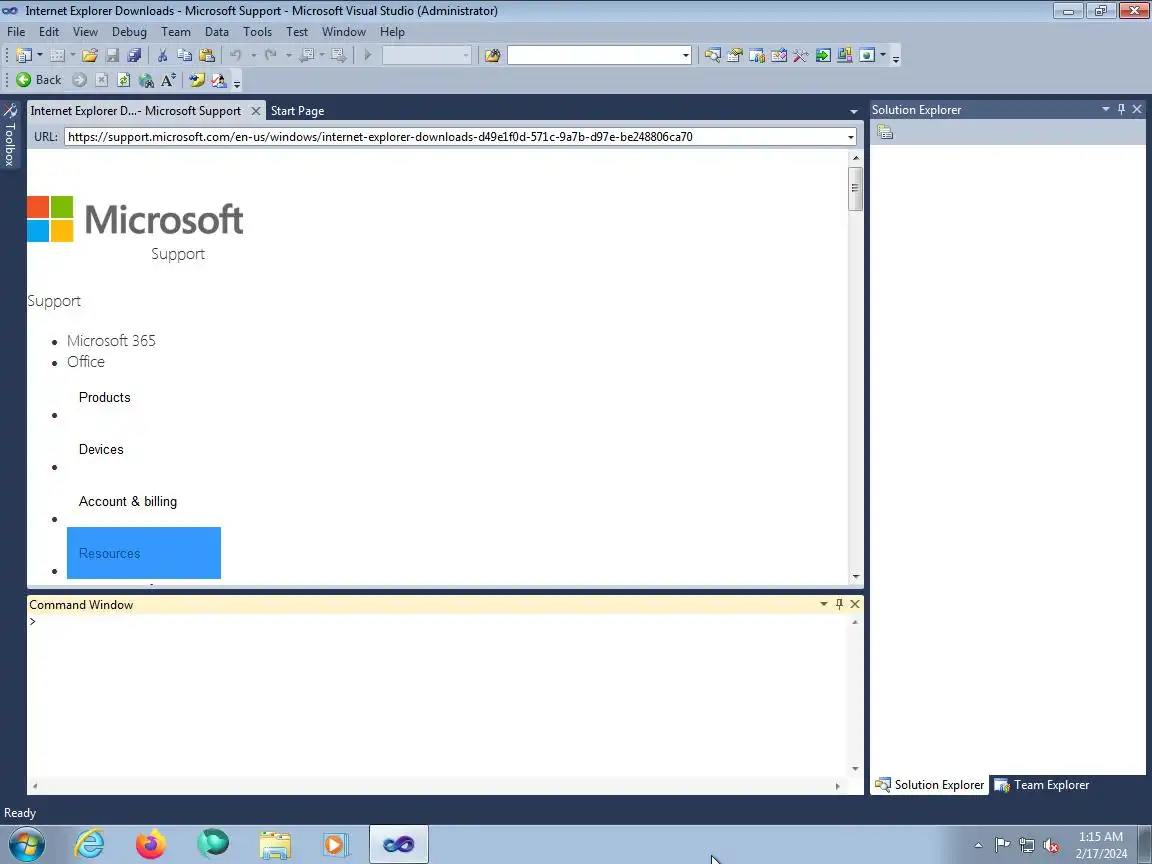
Task: Click the web page vertical scrollbar thumb
Action: (x=854, y=189)
